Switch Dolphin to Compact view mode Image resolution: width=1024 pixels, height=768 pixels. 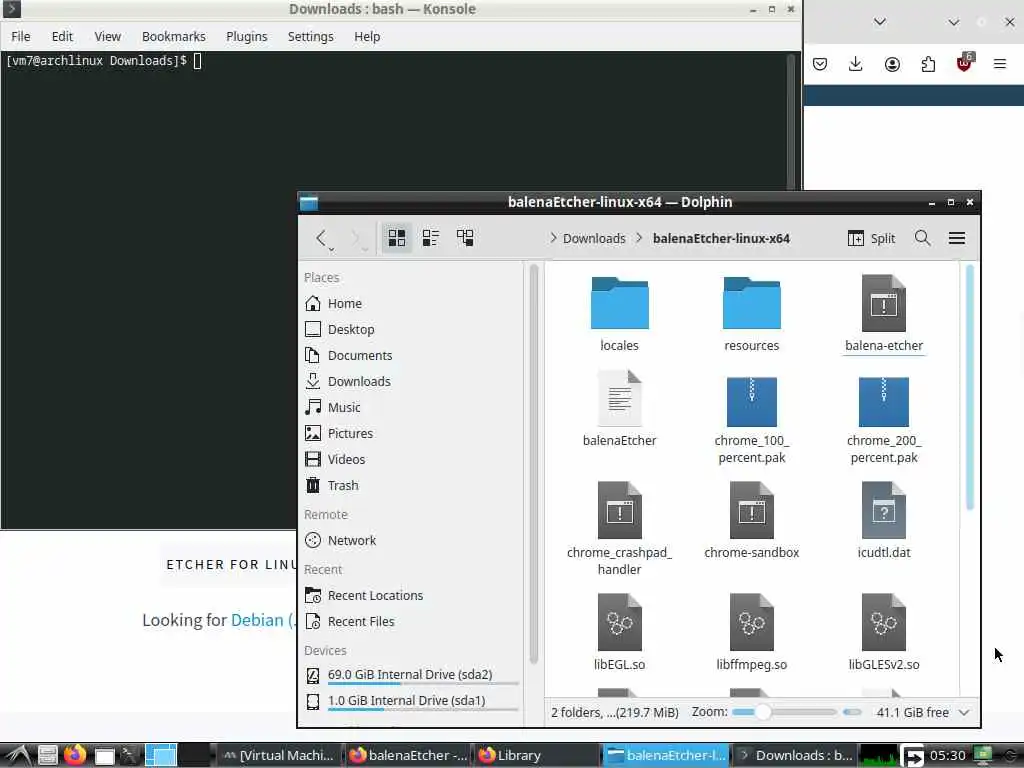(430, 238)
